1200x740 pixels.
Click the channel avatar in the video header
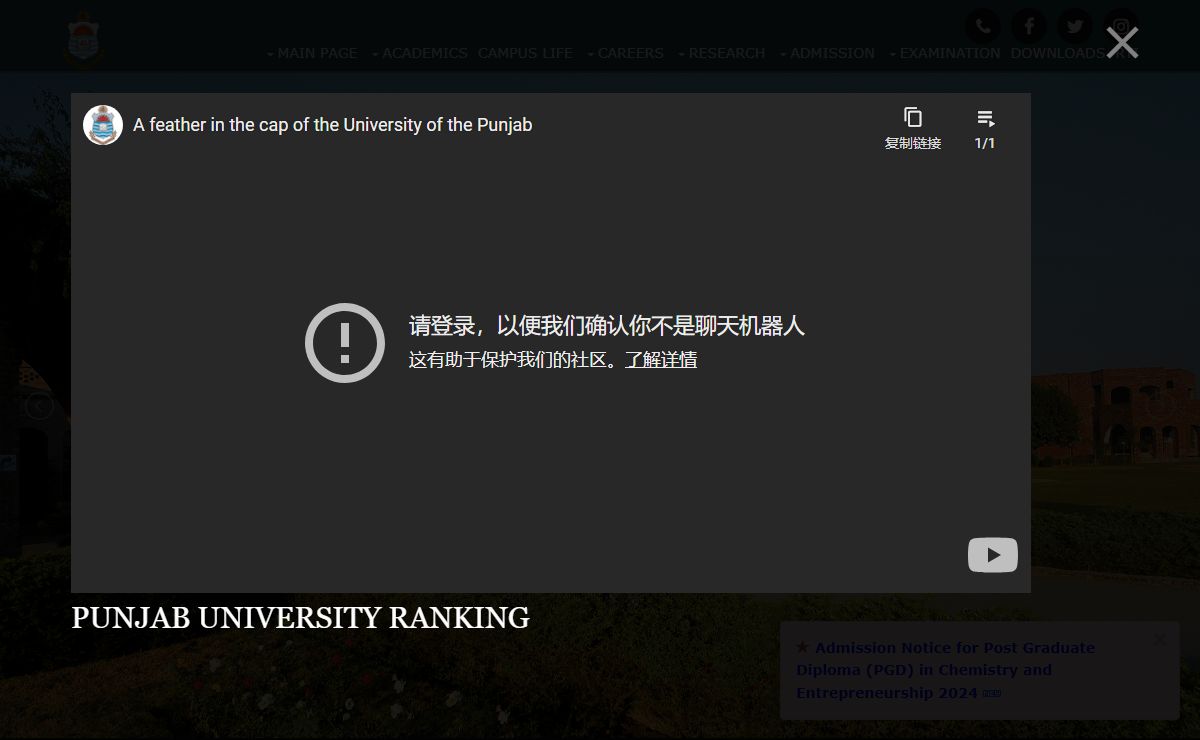[103, 125]
